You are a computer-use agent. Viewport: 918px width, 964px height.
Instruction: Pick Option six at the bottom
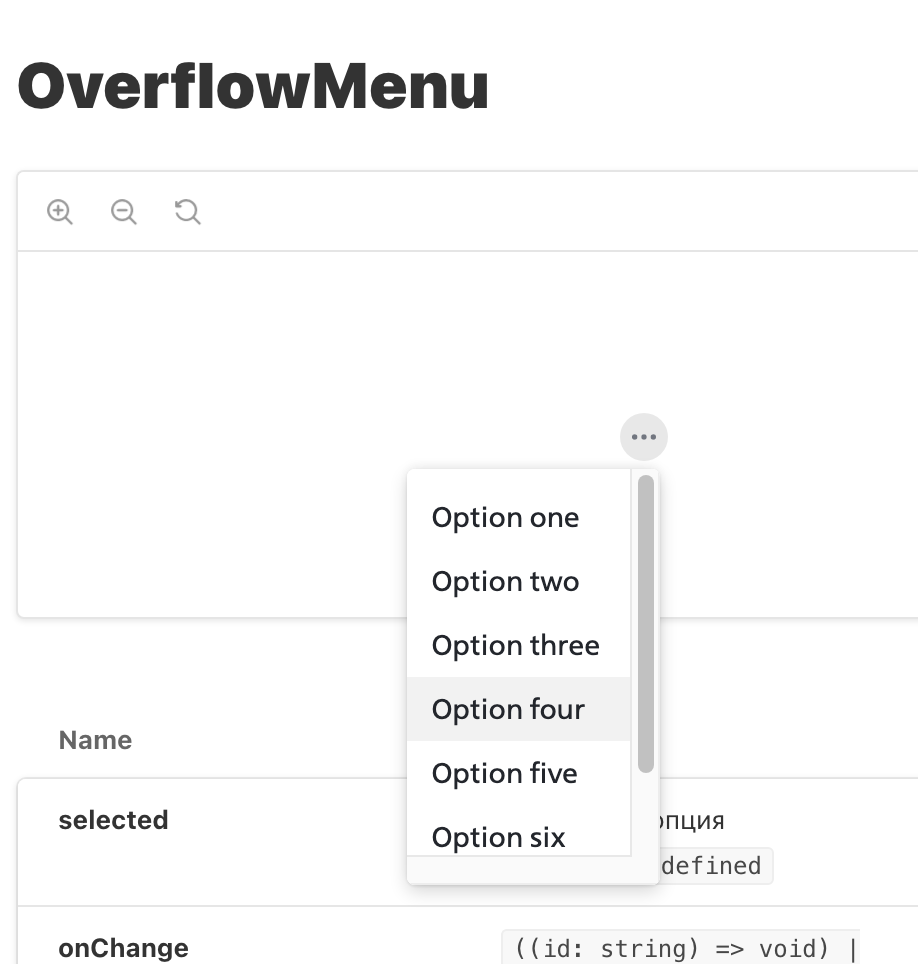[x=497, y=837]
